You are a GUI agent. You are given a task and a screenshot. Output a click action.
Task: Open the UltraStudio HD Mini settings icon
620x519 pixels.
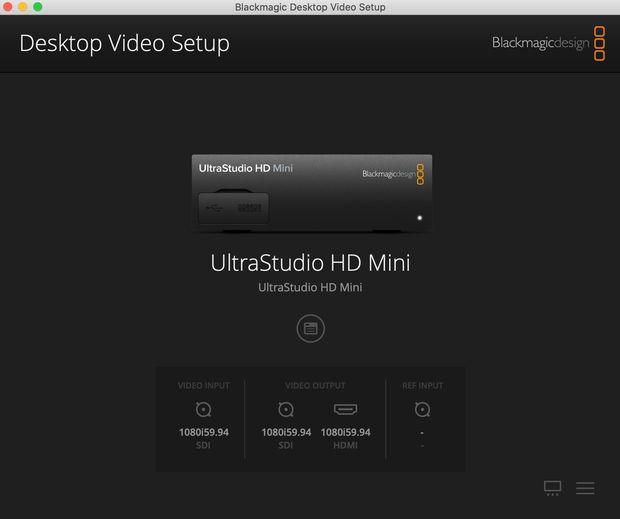310,328
